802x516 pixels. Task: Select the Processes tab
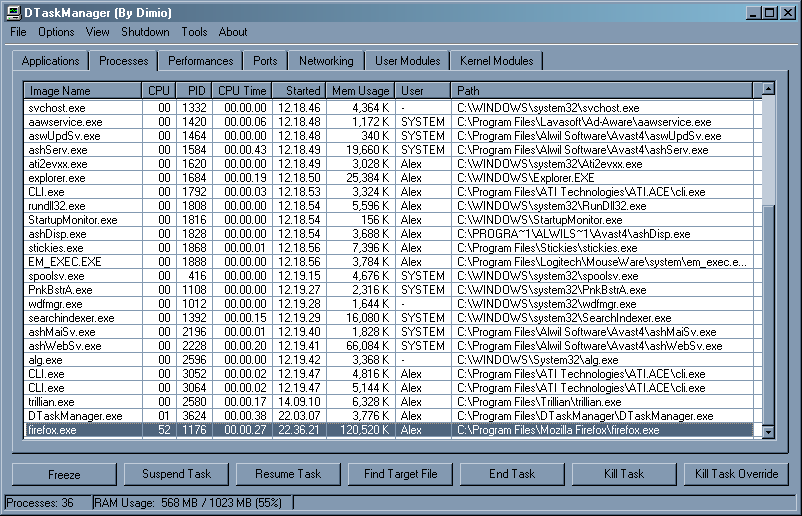coord(123,60)
